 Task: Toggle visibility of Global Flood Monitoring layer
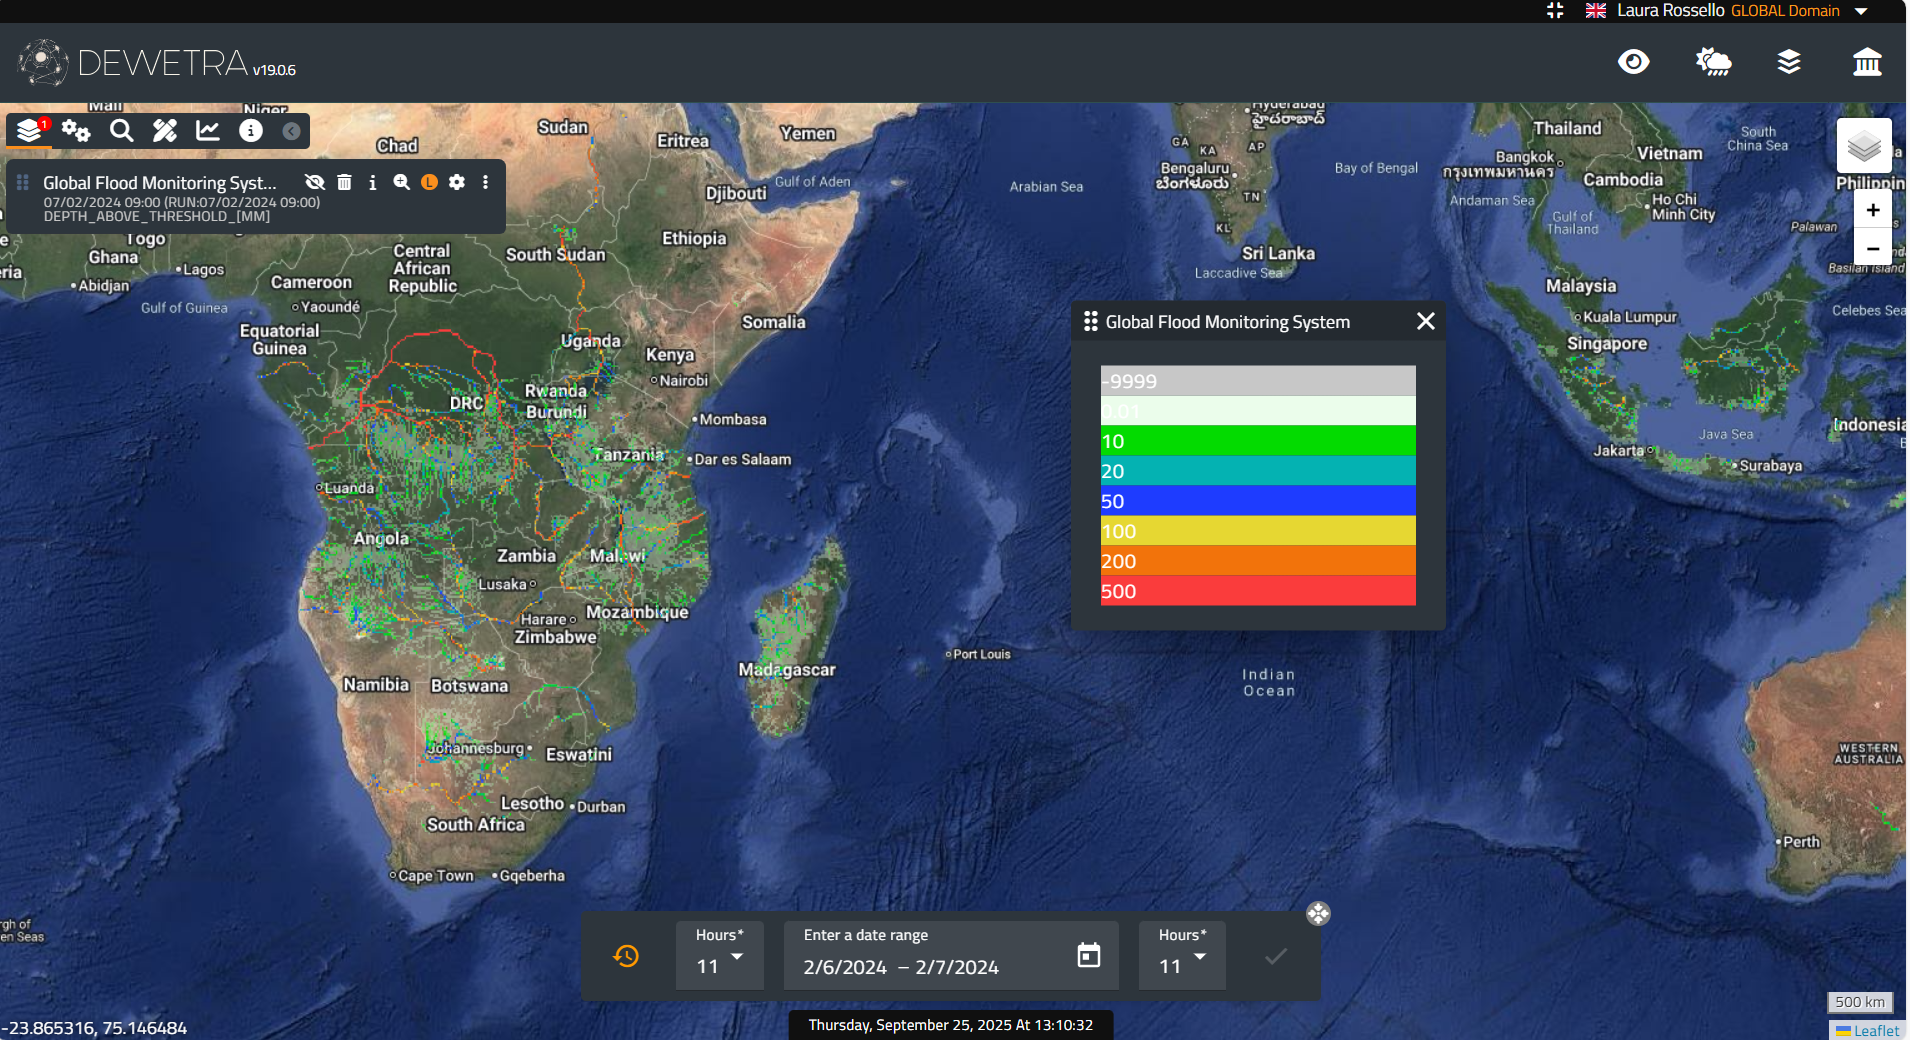pyautogui.click(x=315, y=182)
